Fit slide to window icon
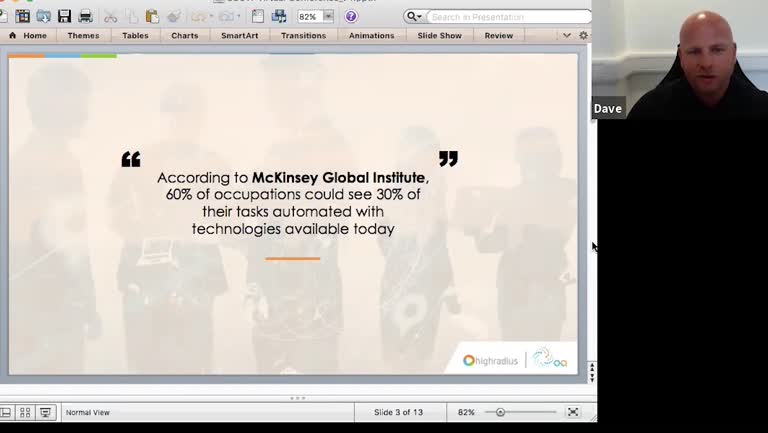Screen dimensions: 768x433 573,412
